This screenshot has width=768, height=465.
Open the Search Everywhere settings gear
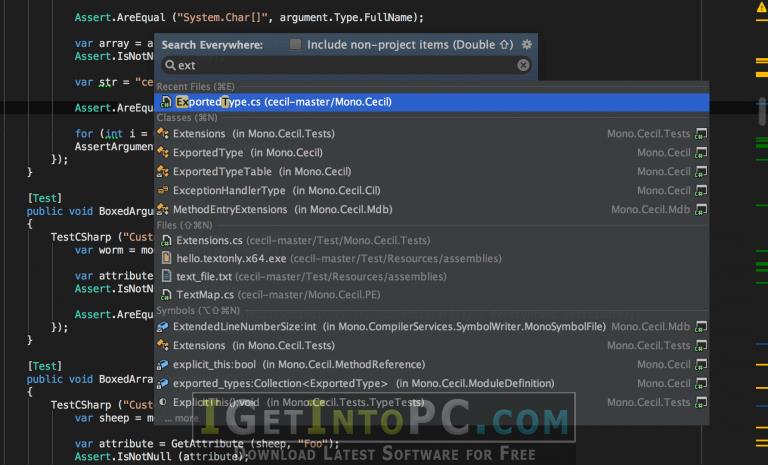point(527,45)
